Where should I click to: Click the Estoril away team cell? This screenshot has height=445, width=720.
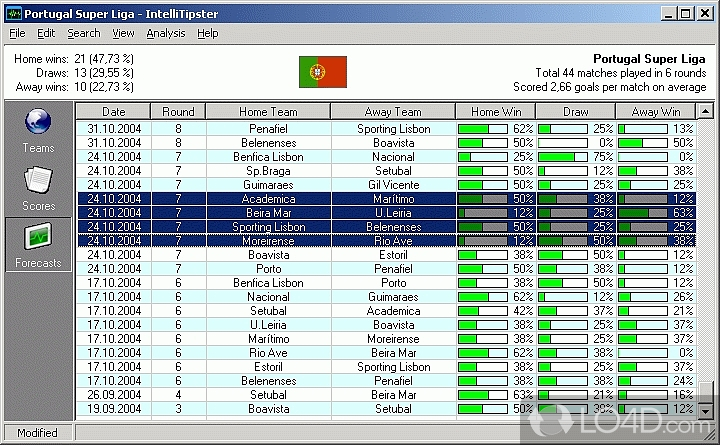(394, 255)
